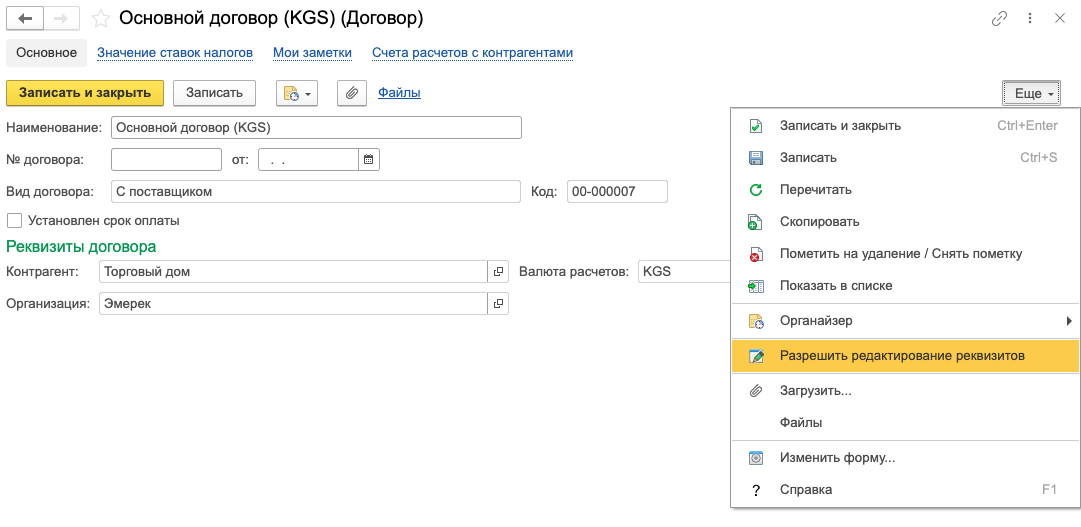
Task: Close the contract form with X
Action: click(1060, 19)
